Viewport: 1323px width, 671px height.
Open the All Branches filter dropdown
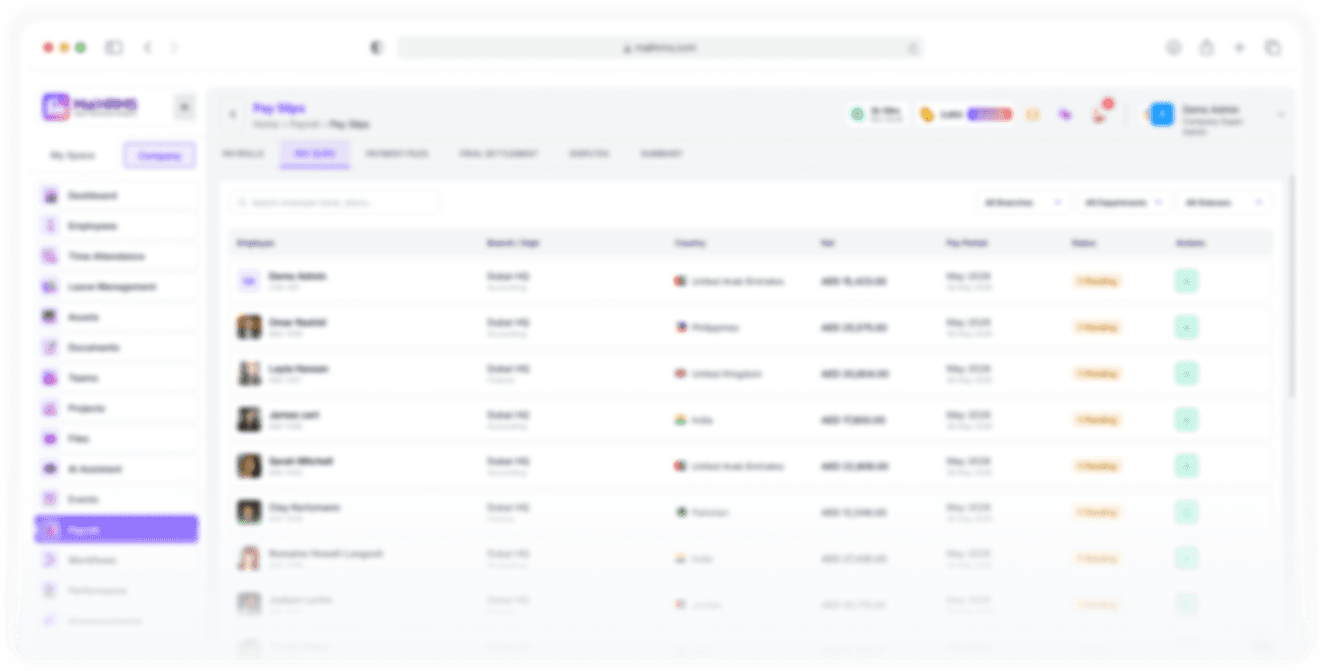1022,203
